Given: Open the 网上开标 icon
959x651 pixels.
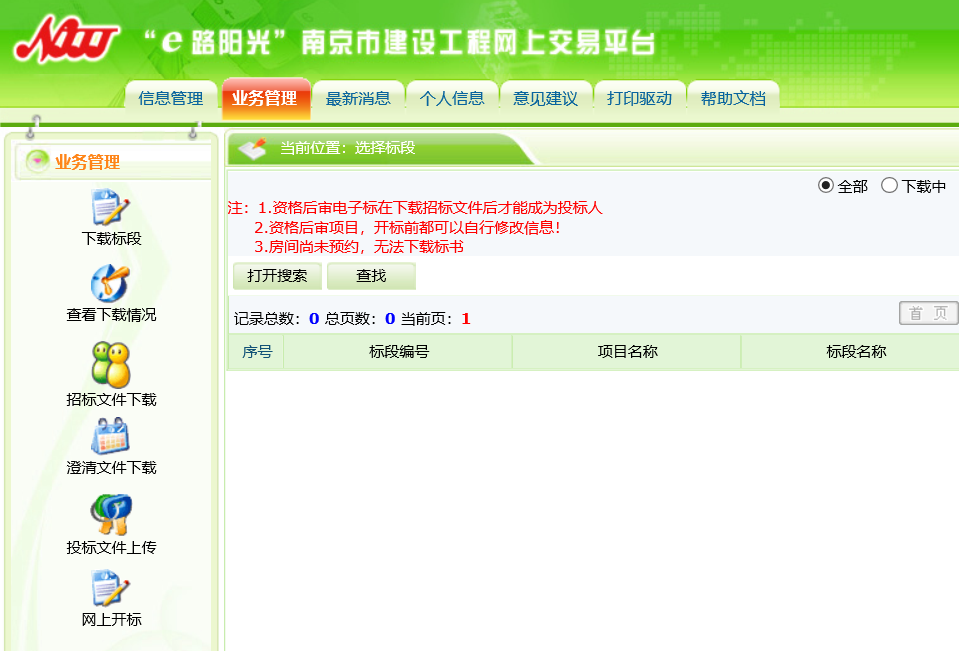Looking at the screenshot, I should (x=110, y=588).
